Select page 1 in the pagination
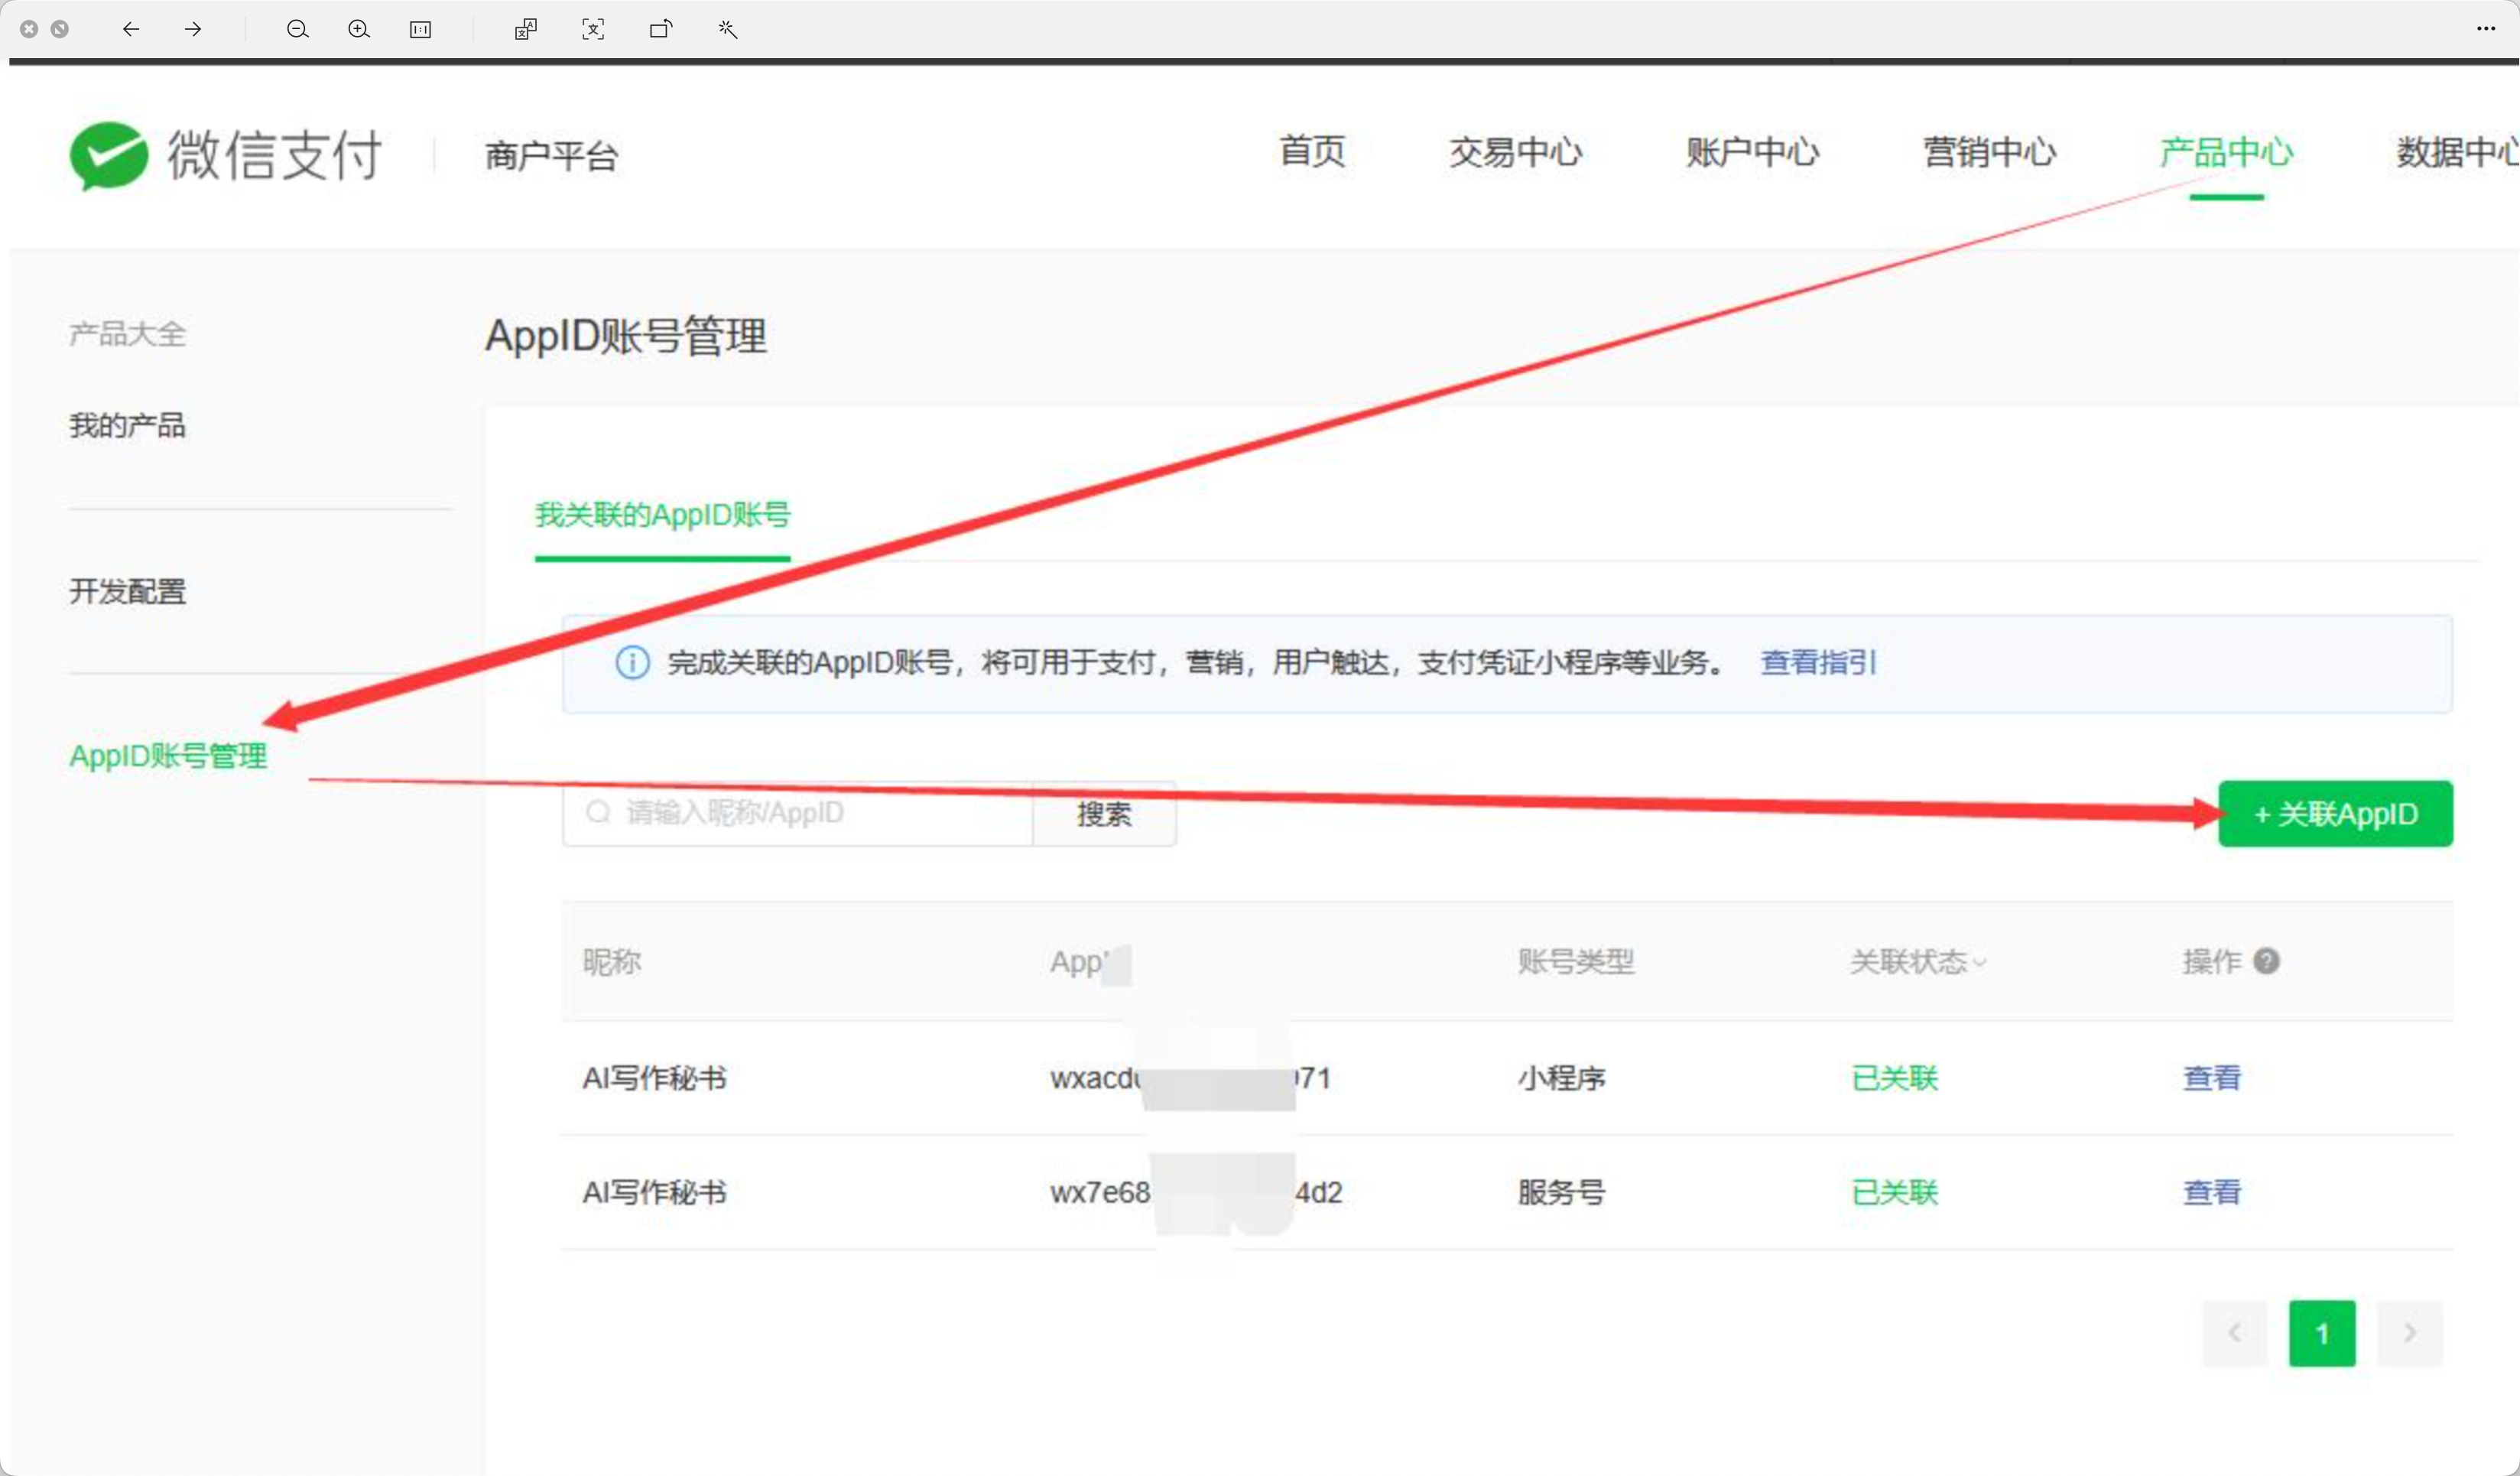This screenshot has height=1476, width=2520. pos(2322,1333)
